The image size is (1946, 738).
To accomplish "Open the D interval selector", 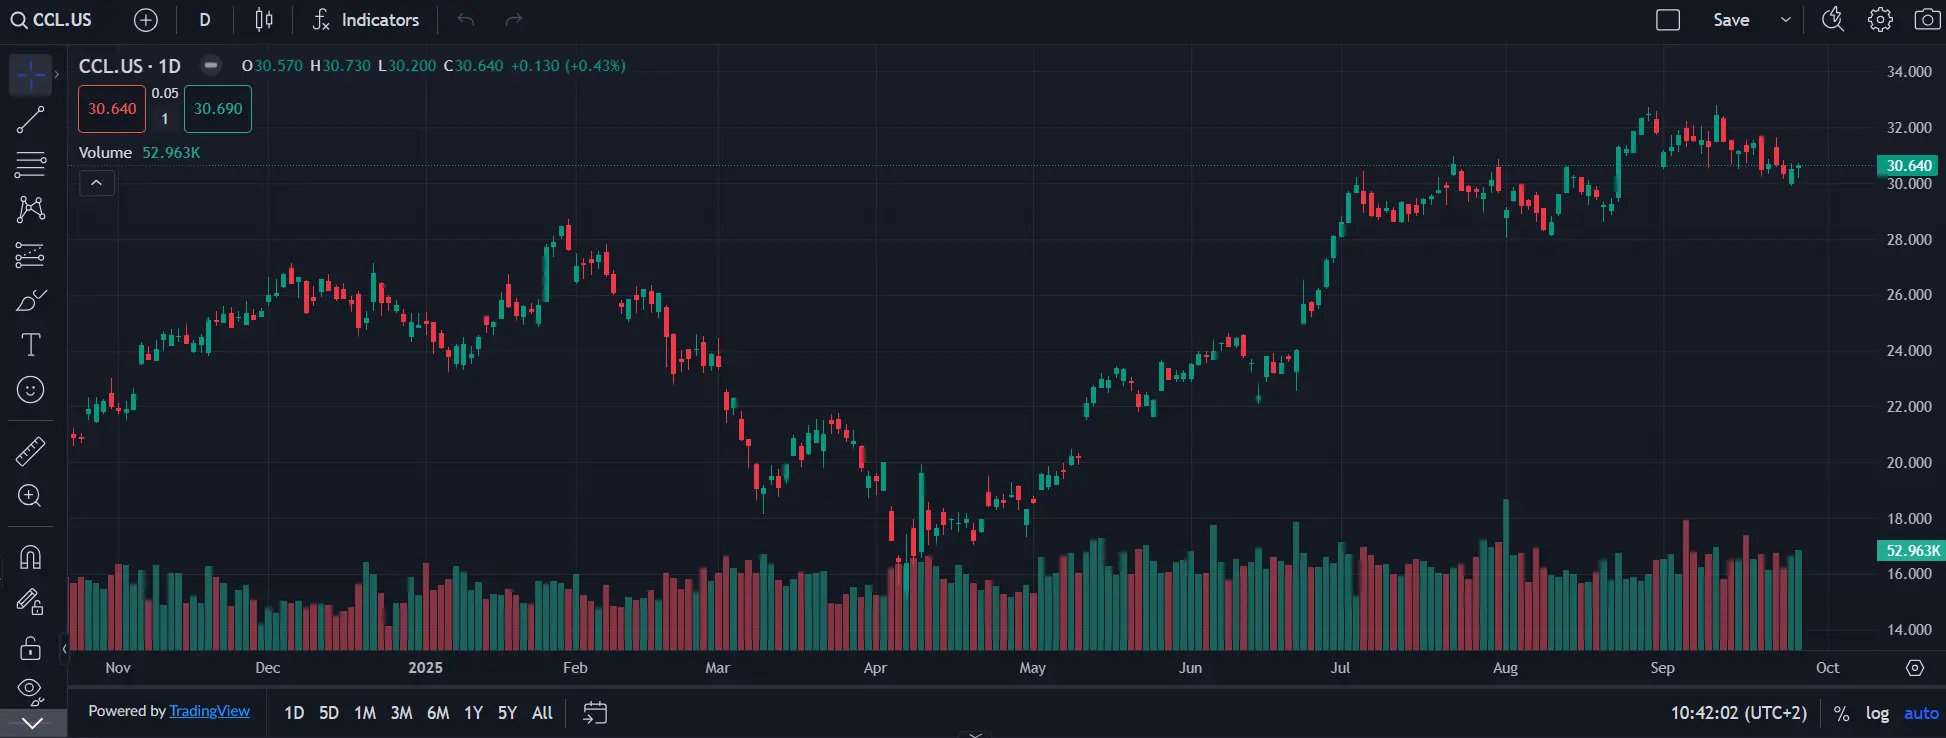I will (x=205, y=20).
